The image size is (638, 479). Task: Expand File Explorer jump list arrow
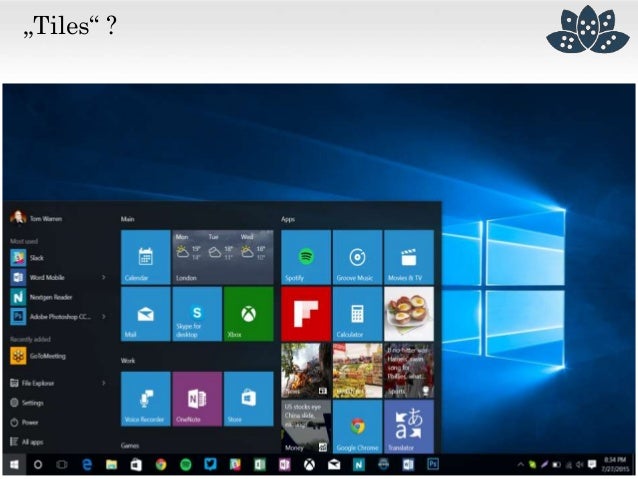tap(104, 383)
